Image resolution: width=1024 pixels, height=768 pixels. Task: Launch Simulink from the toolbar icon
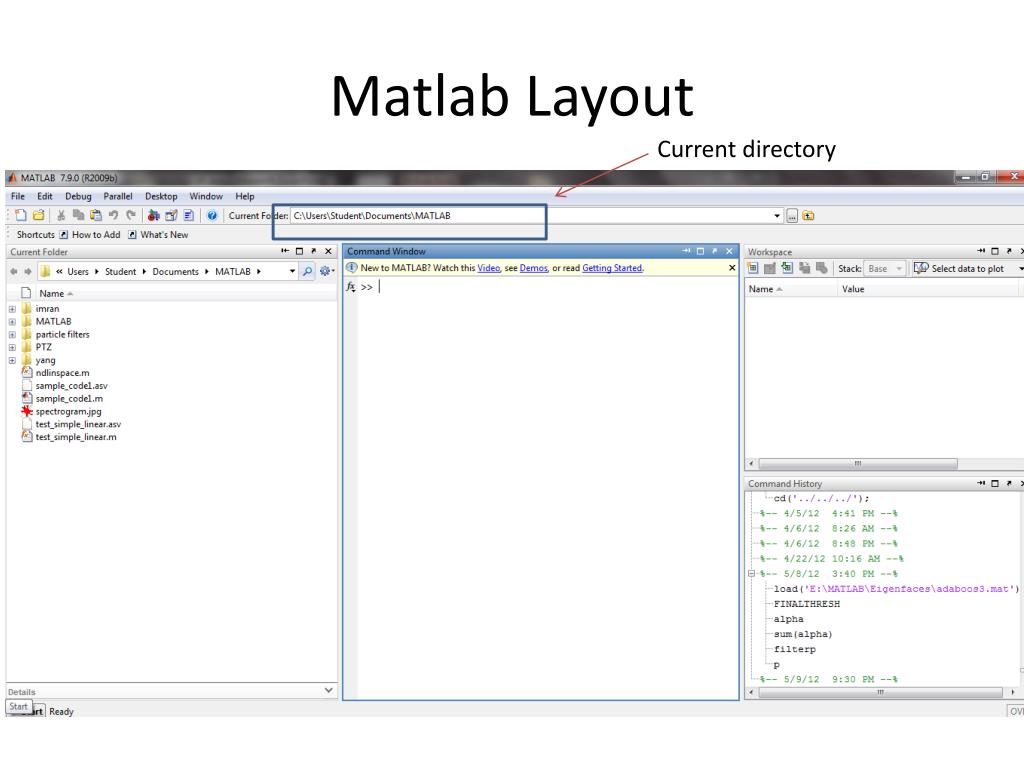coord(152,215)
